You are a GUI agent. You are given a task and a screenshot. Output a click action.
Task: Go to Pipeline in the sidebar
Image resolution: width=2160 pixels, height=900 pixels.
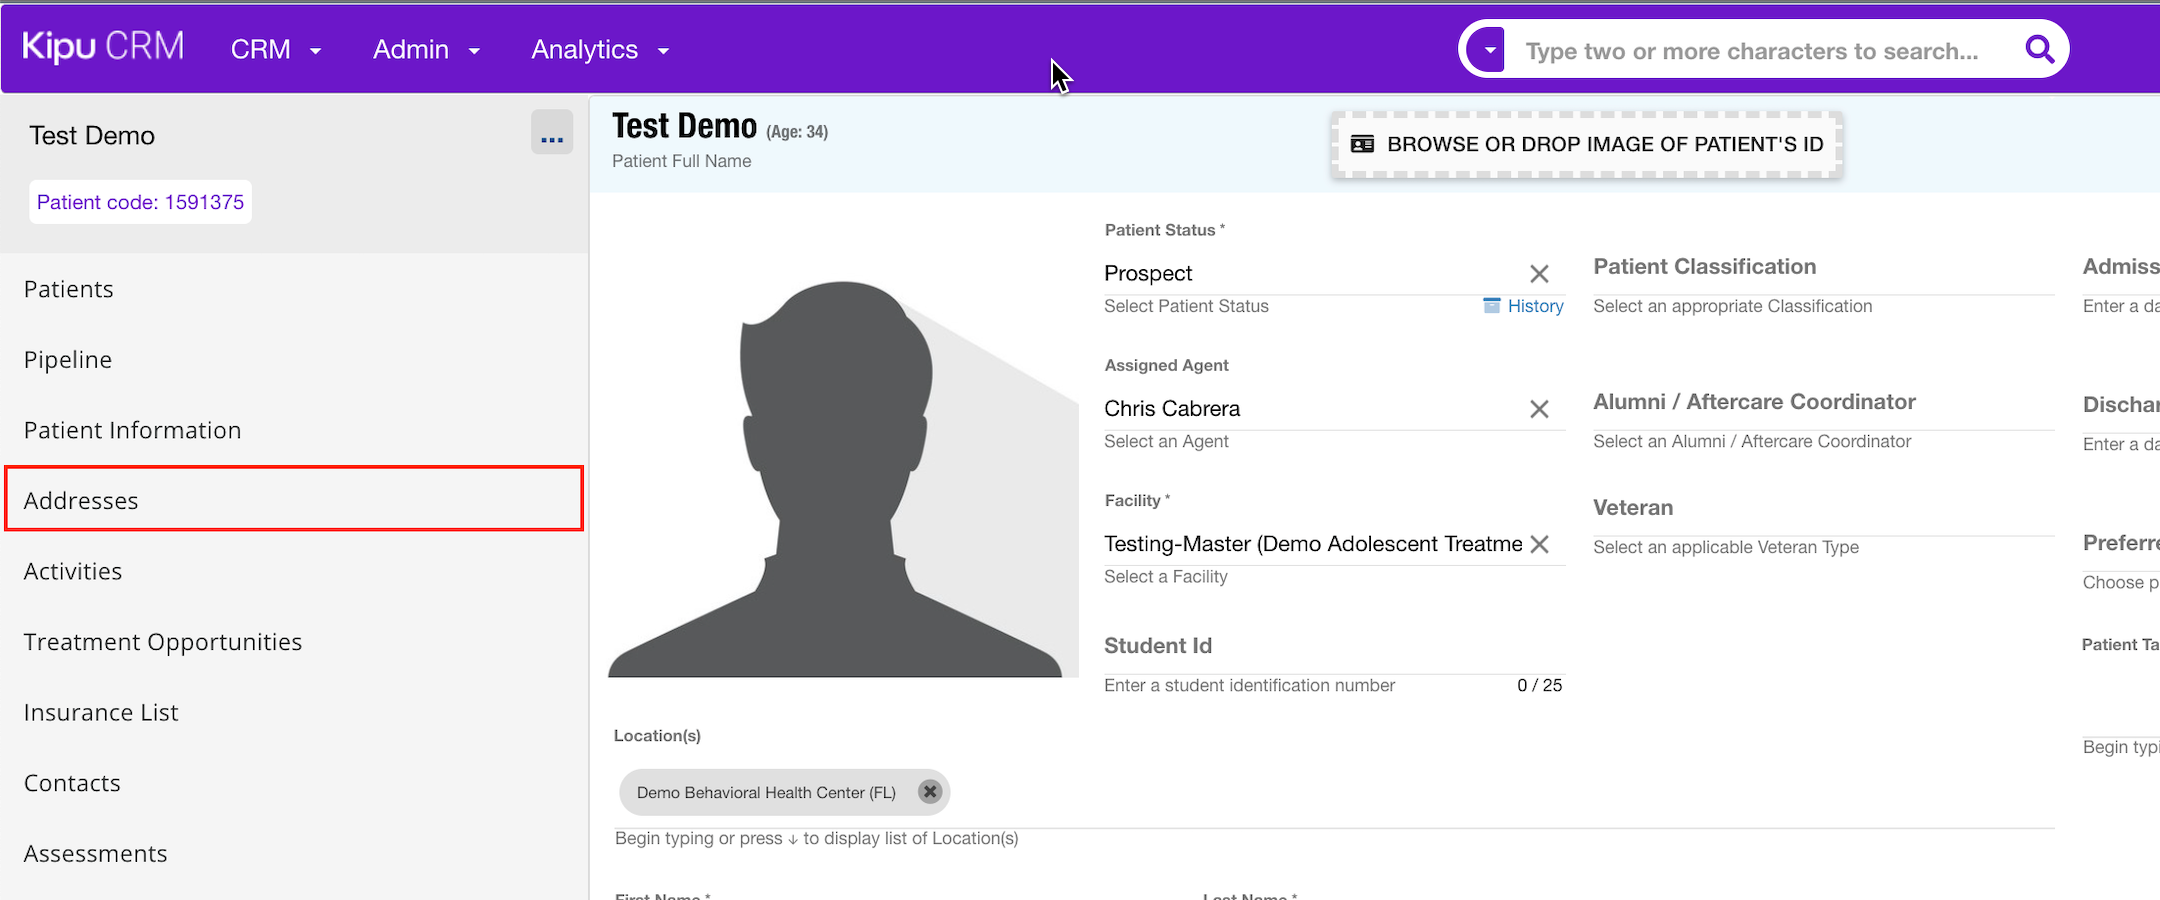pos(294,360)
